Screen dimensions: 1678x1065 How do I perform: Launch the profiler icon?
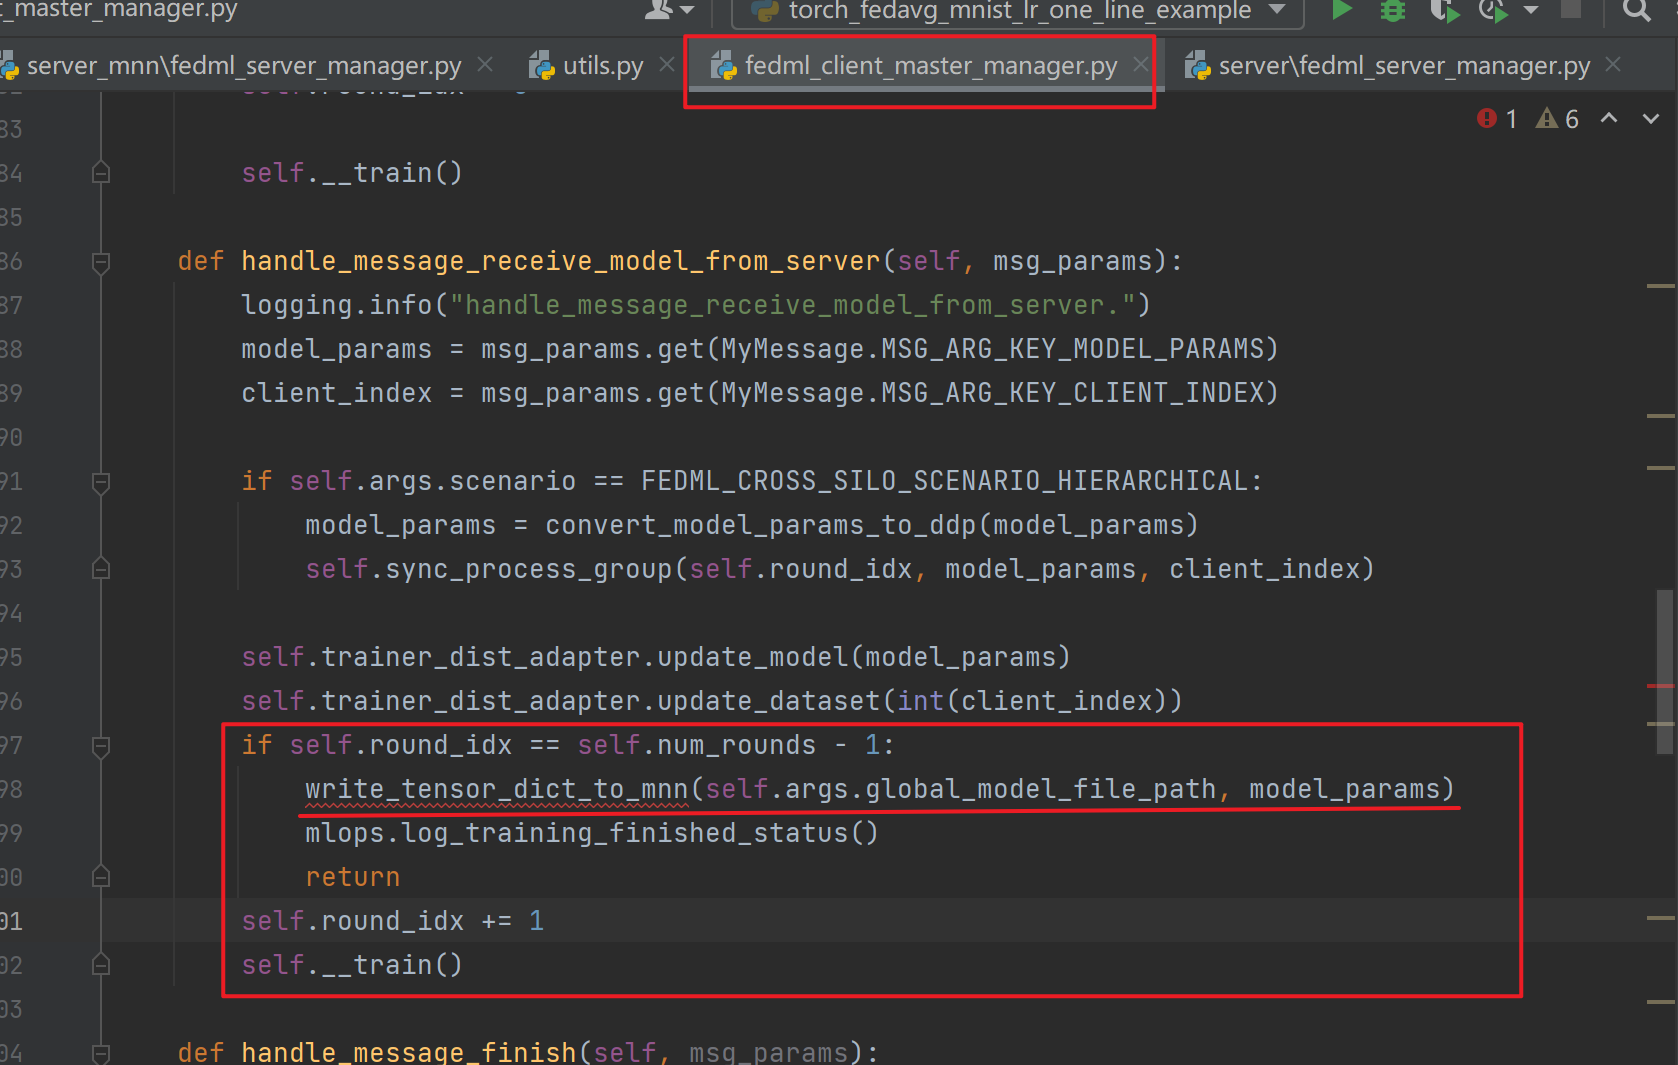pyautogui.click(x=1492, y=12)
